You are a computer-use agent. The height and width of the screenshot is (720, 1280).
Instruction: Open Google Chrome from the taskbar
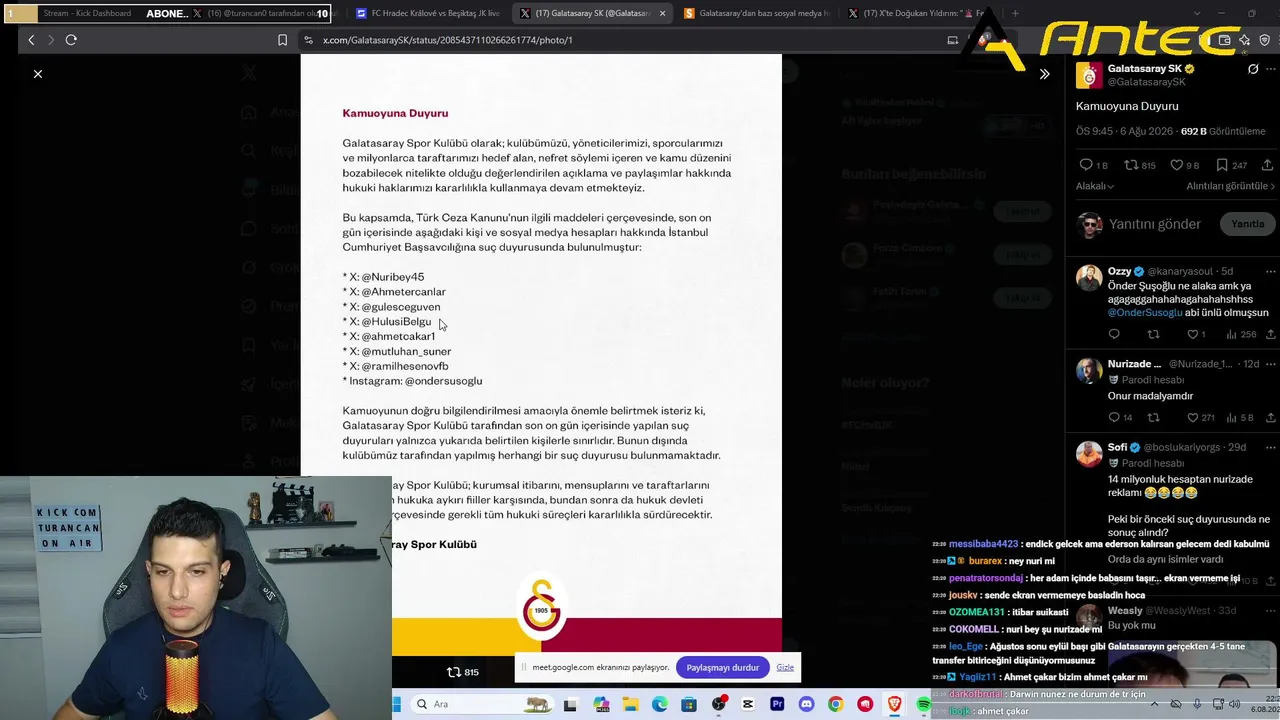[x=835, y=704]
